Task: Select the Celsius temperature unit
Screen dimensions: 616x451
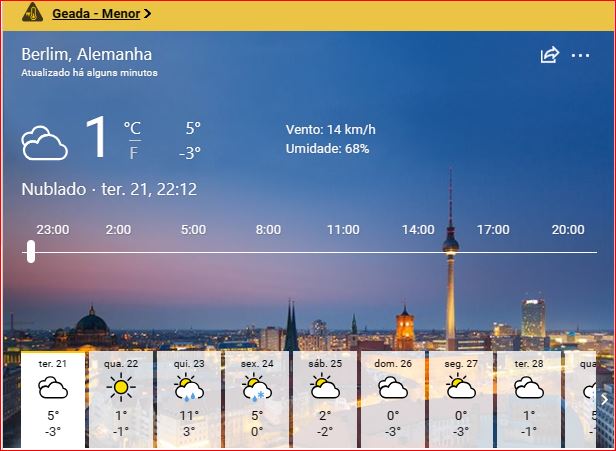Action: point(132,128)
